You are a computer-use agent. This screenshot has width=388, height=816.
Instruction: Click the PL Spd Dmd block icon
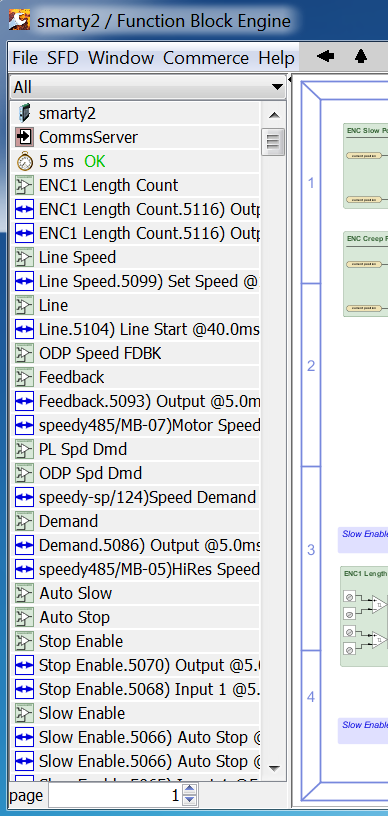click(24, 449)
